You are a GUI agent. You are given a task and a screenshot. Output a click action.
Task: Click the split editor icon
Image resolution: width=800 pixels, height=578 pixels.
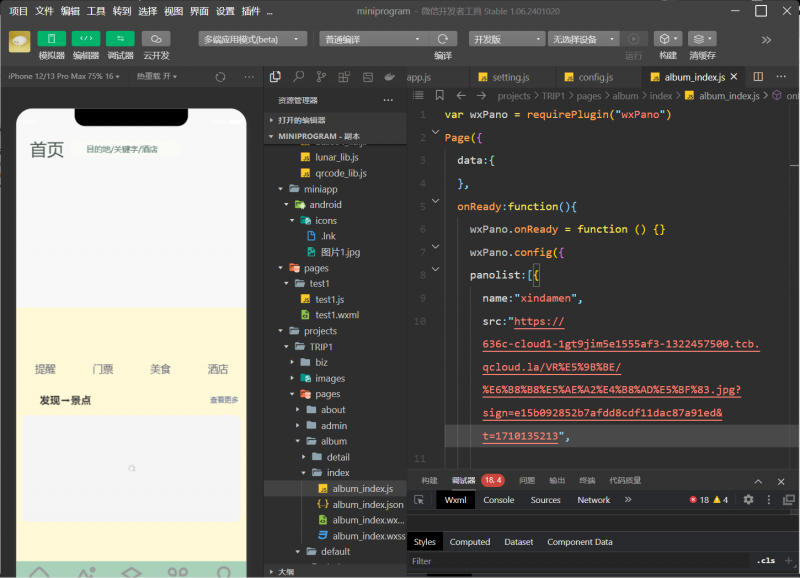[x=758, y=77]
